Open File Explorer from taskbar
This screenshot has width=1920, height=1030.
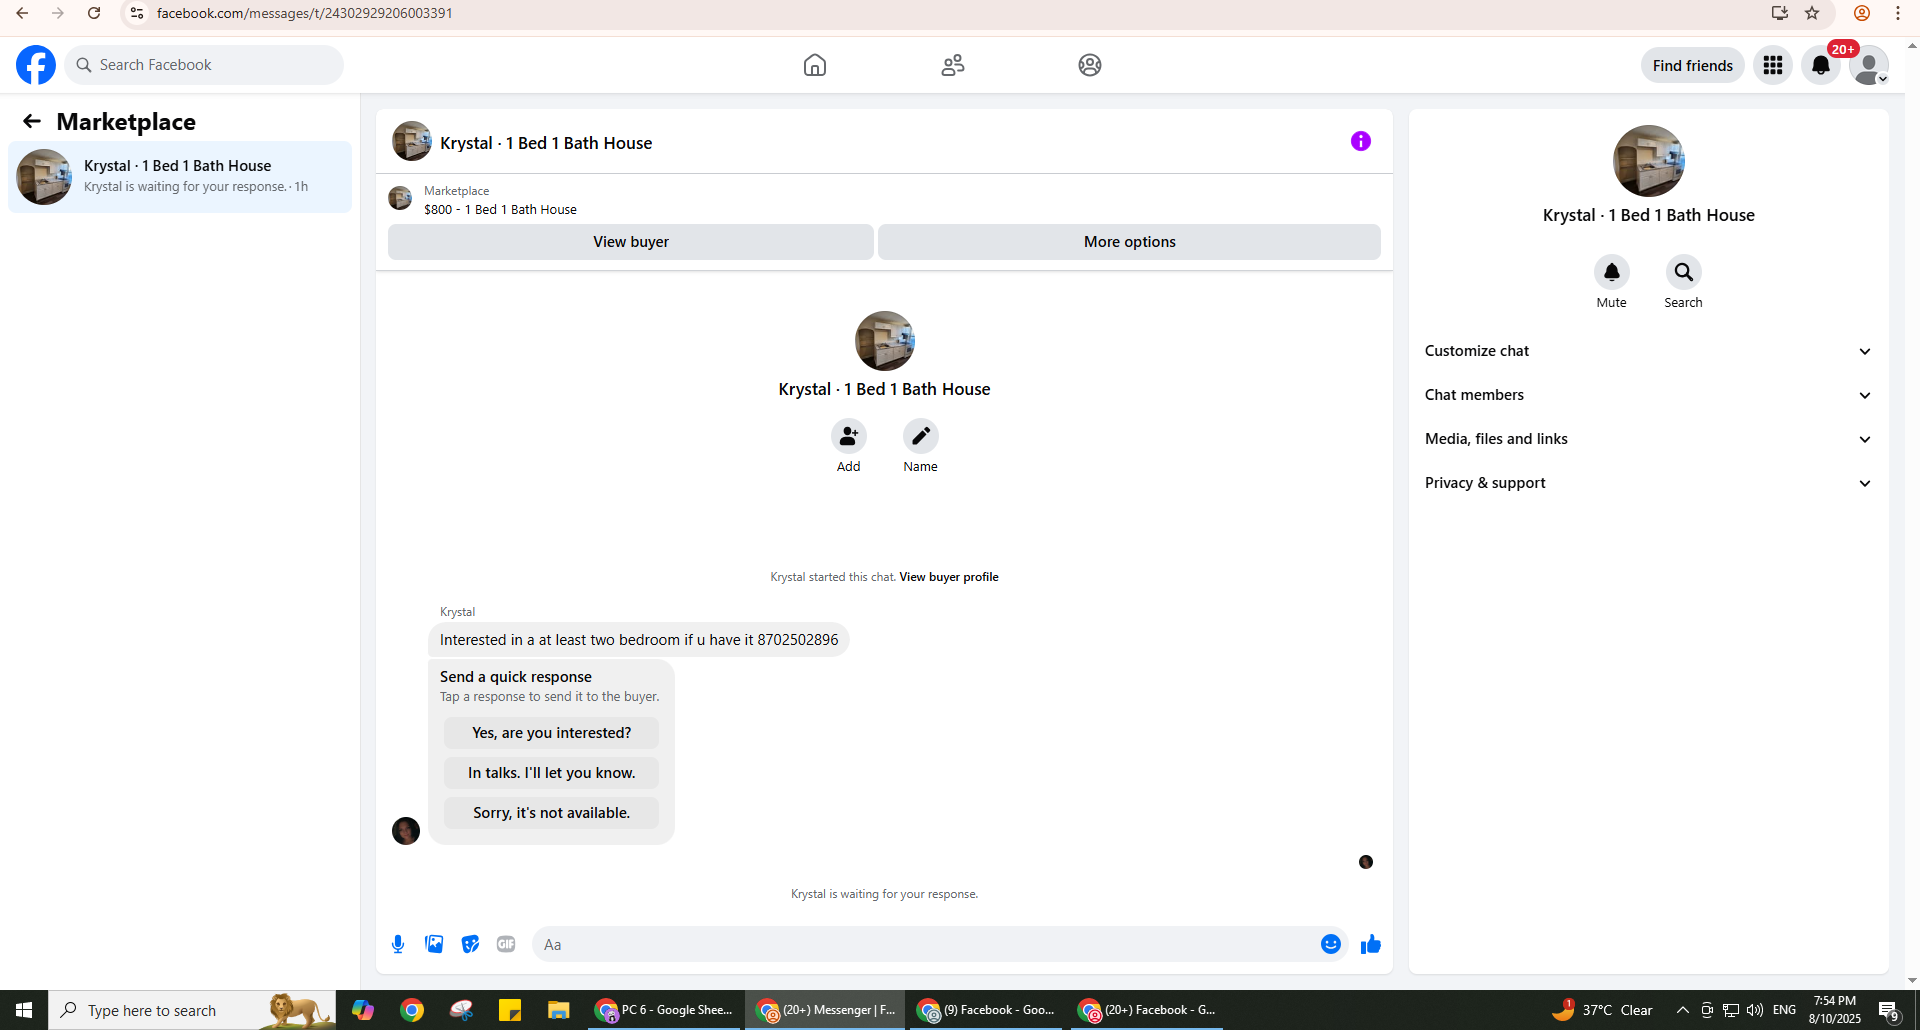(x=558, y=1010)
